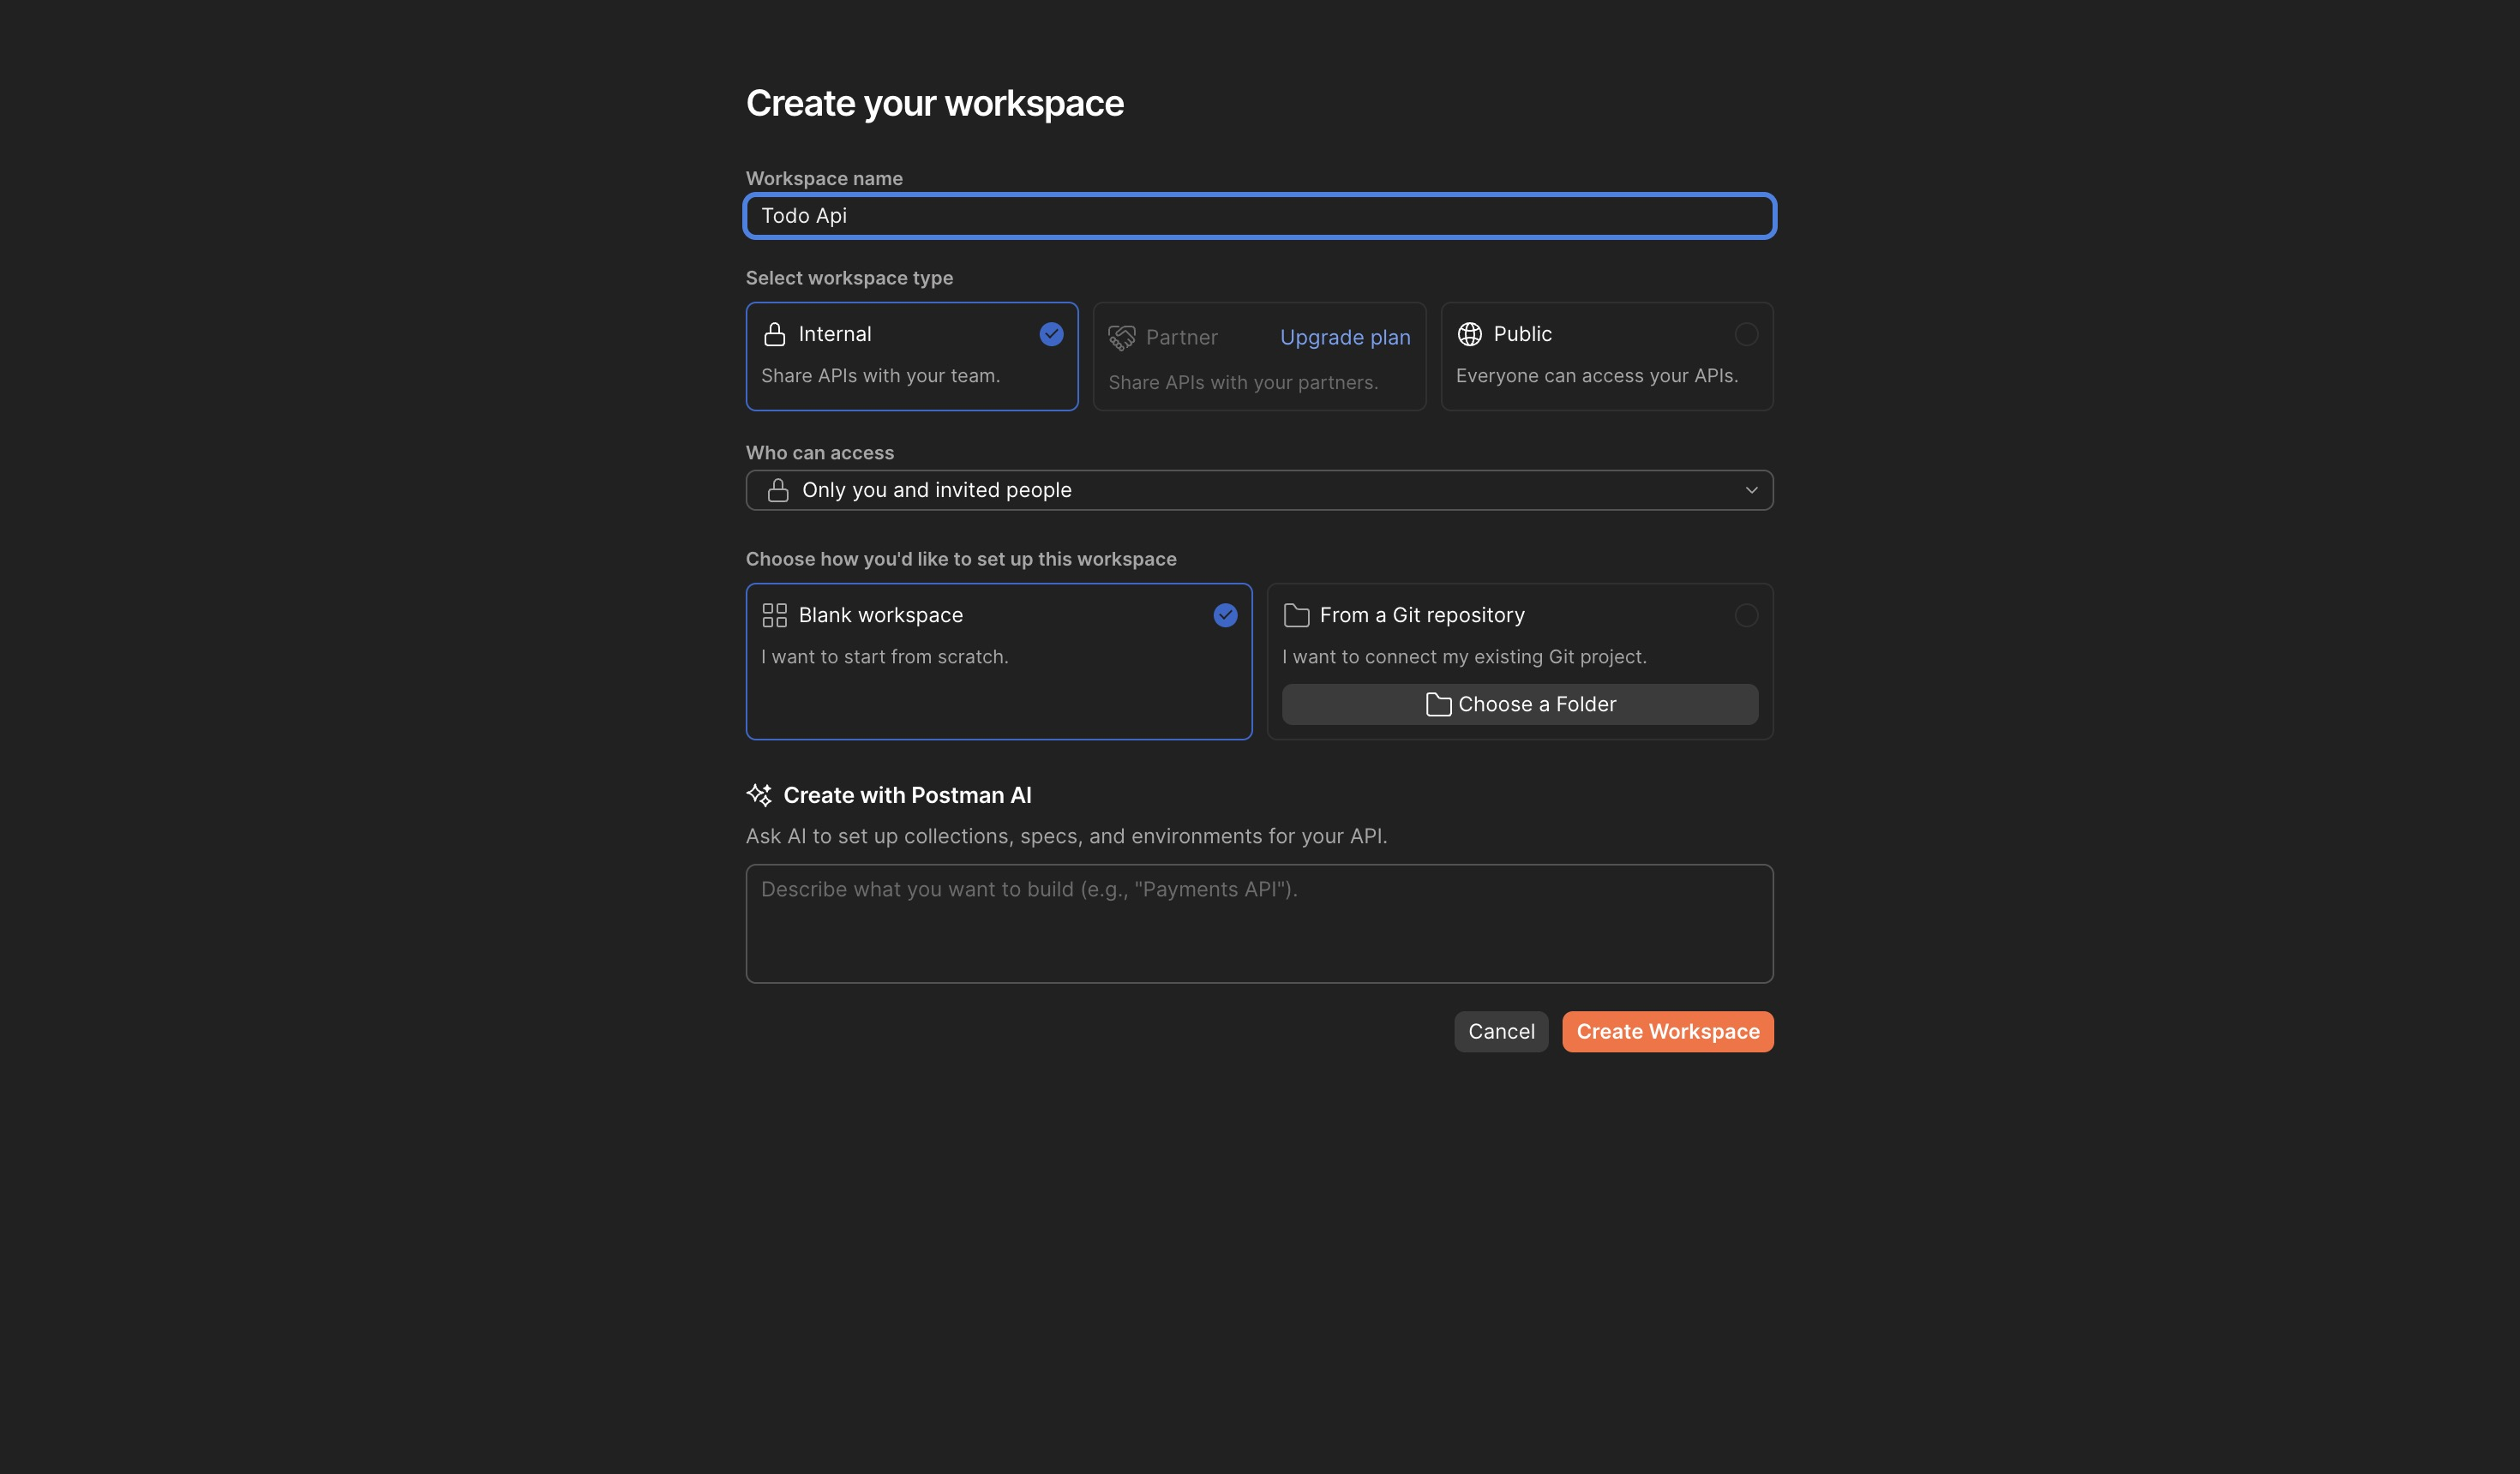Click 'I want to start from scratch.' text

(x=884, y=657)
